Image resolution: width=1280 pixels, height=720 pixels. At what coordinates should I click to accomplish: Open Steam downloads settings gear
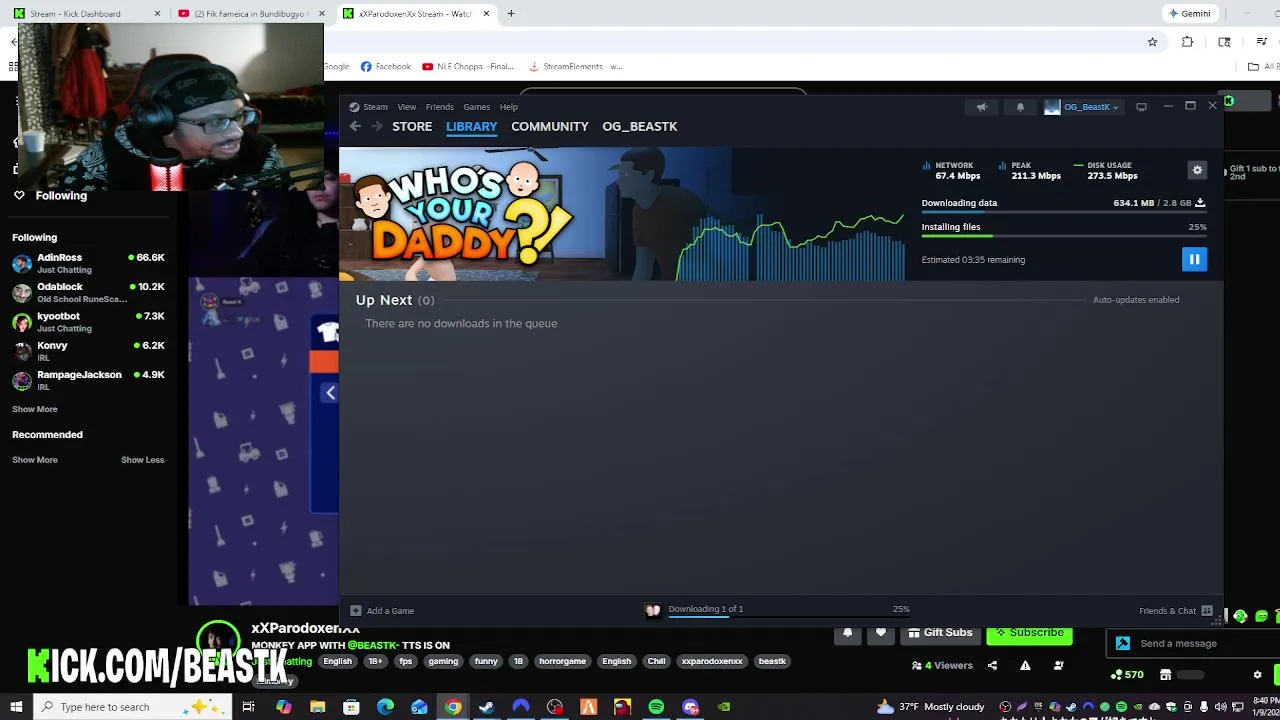pos(1197,170)
